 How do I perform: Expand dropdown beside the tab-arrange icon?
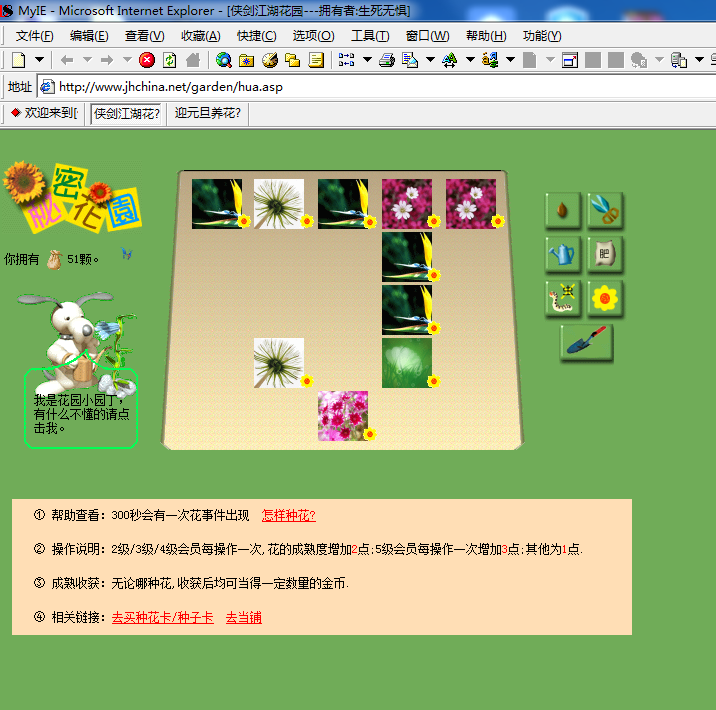(367, 59)
